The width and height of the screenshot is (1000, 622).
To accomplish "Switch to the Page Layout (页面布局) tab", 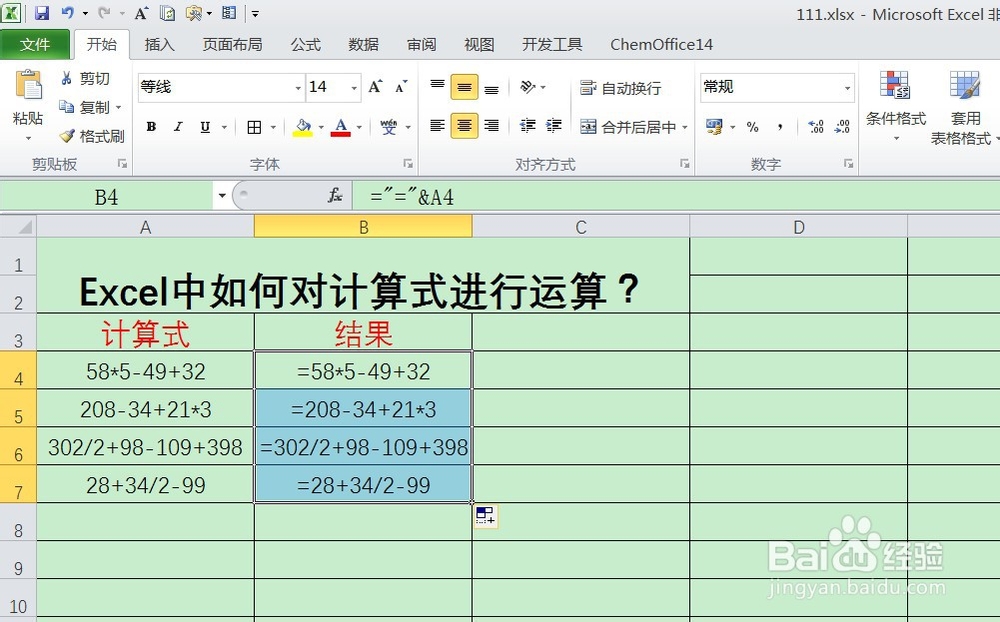I will (x=232, y=44).
